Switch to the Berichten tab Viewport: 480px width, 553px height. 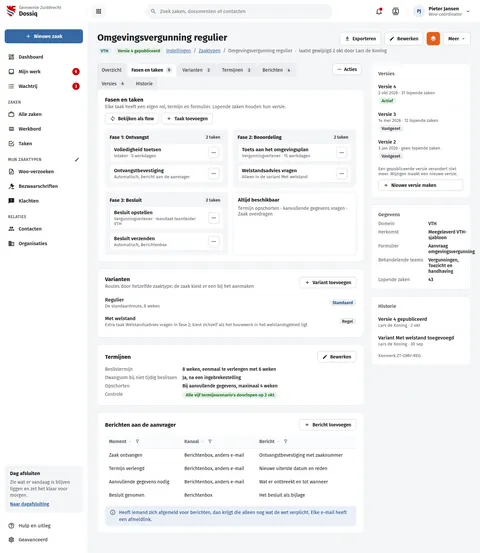click(276, 70)
